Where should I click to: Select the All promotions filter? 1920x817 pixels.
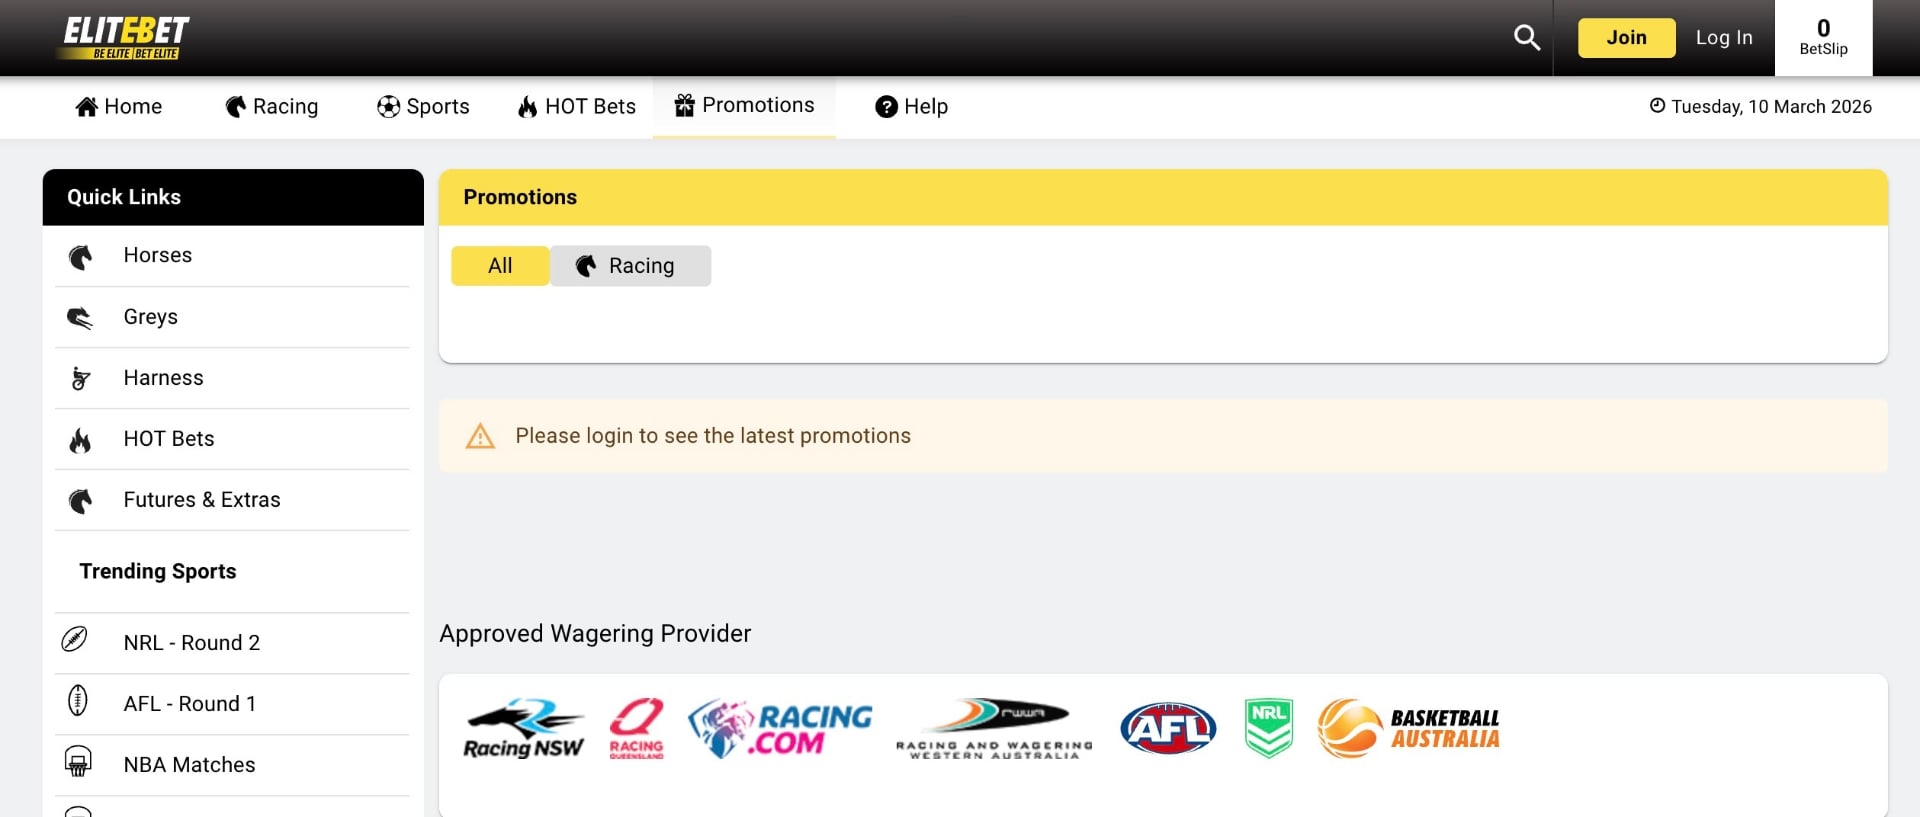[x=500, y=266]
